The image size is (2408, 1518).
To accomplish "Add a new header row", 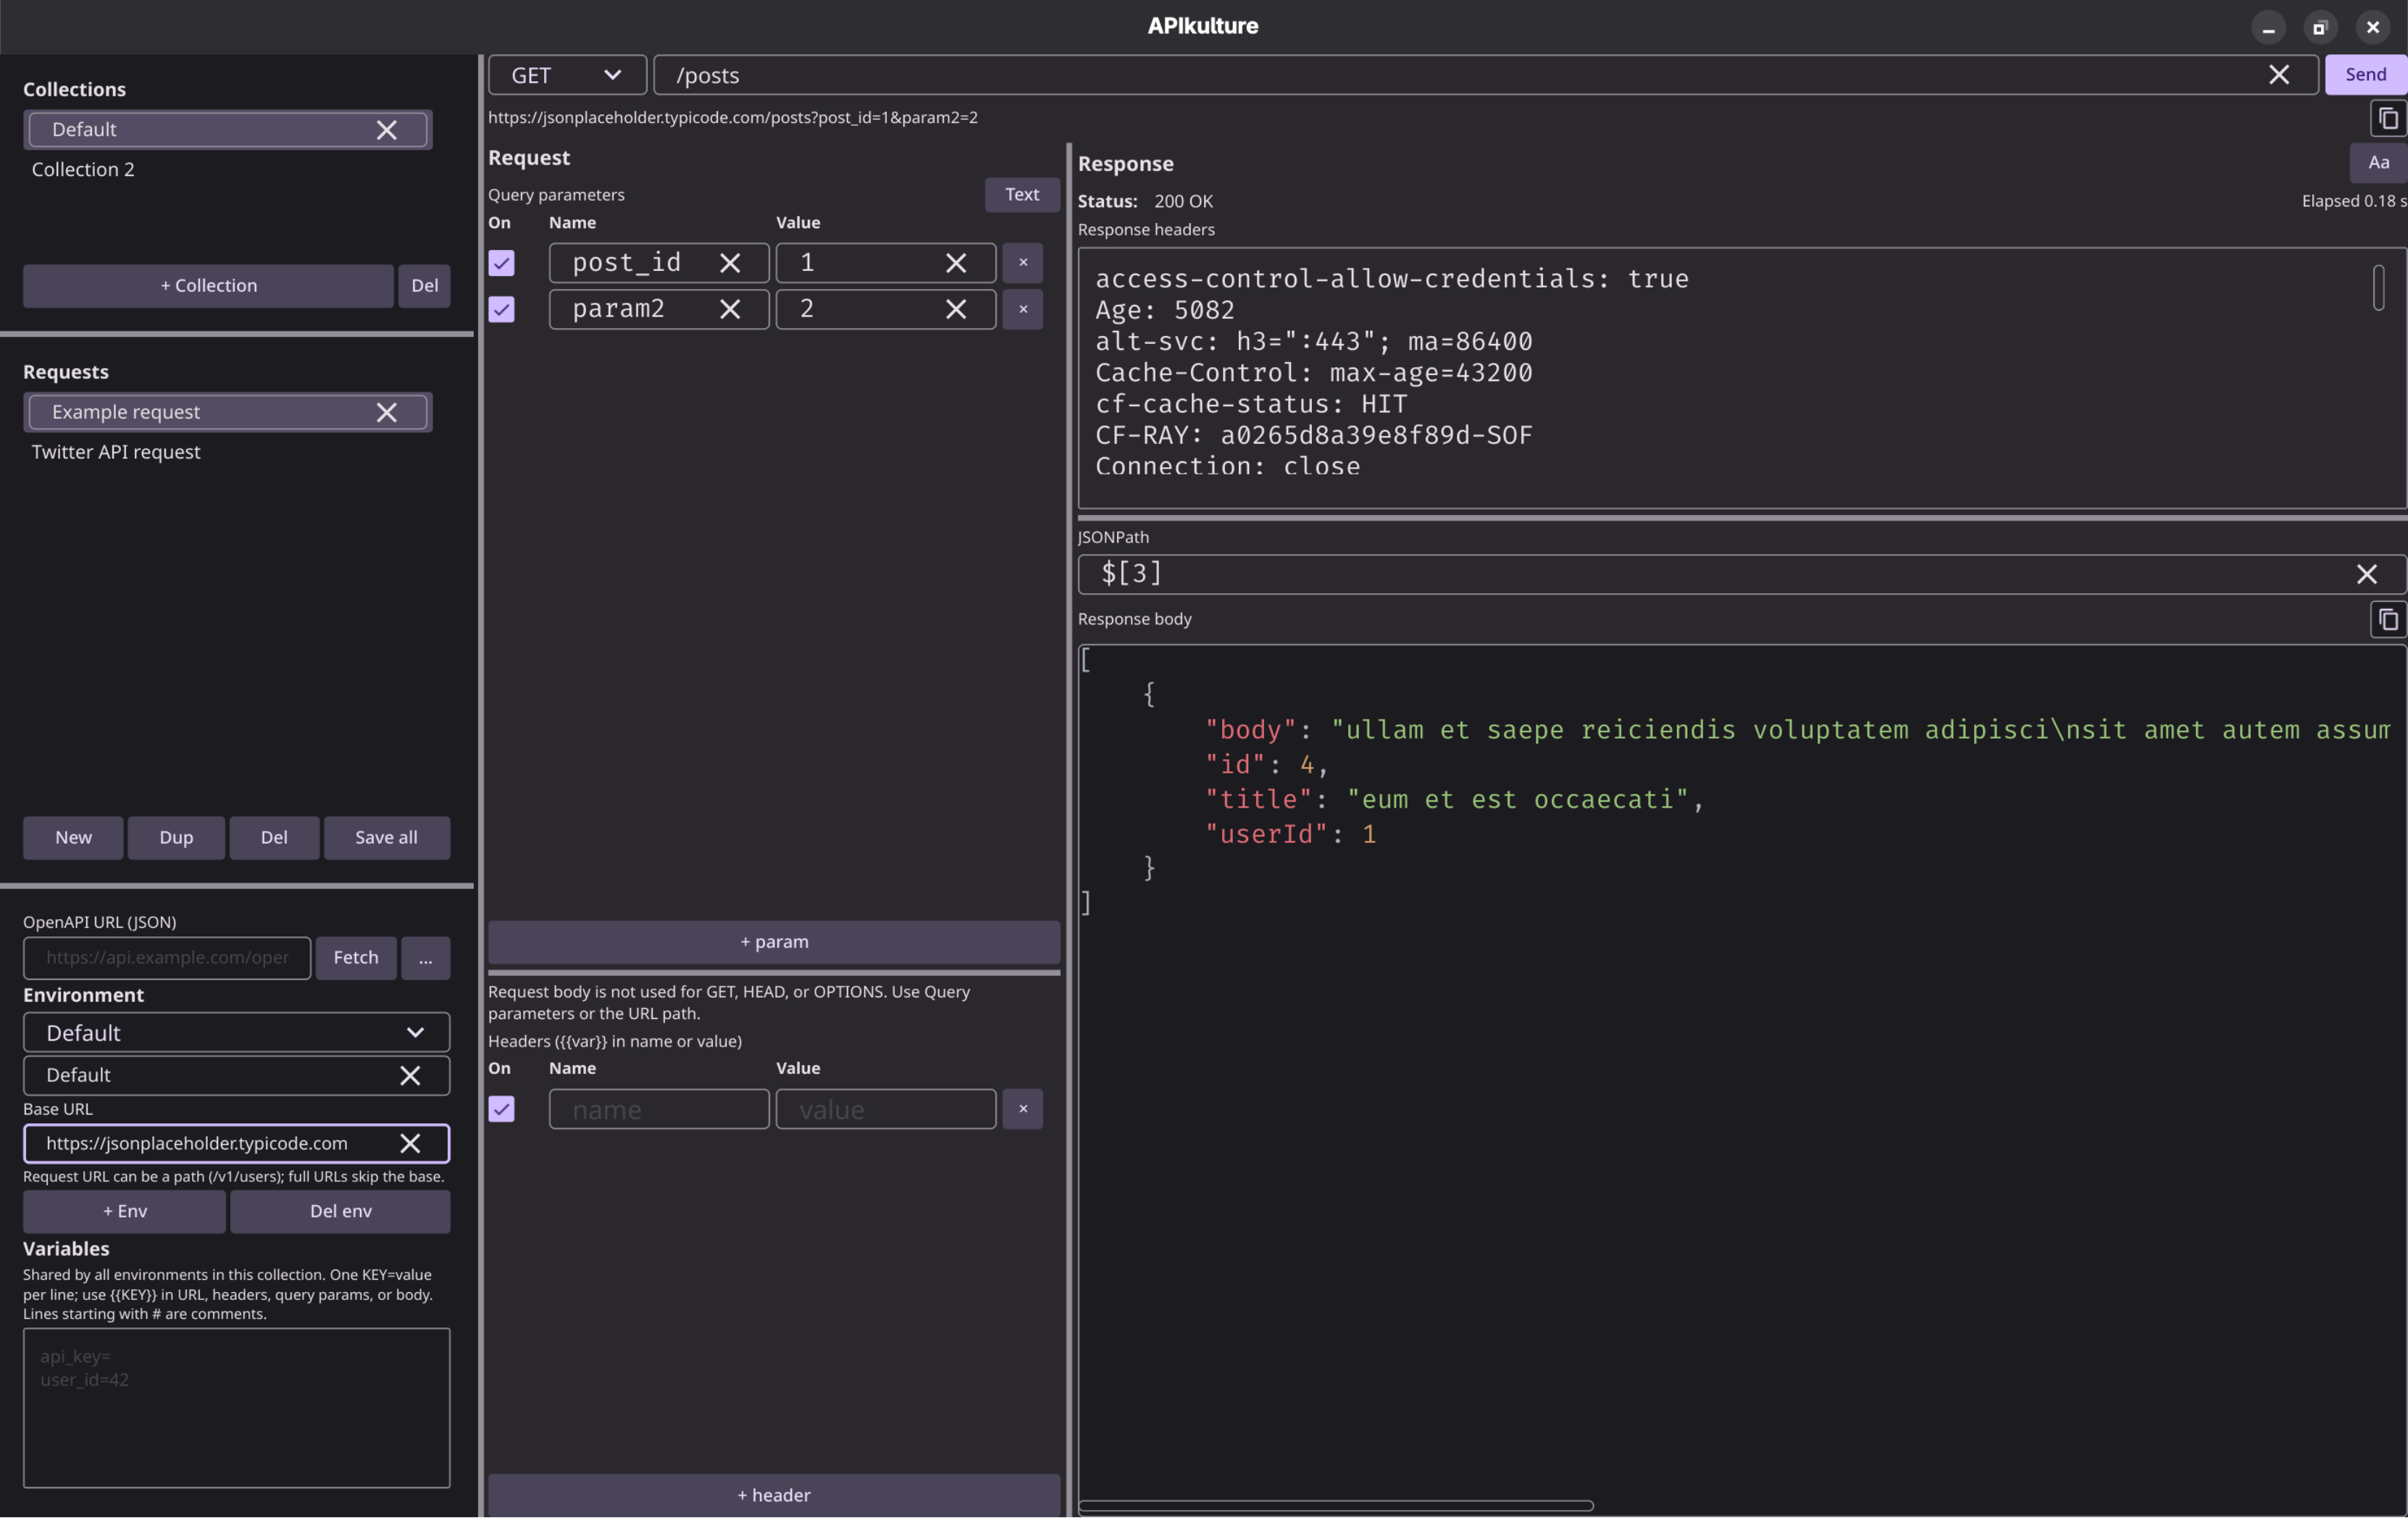I will point(774,1495).
